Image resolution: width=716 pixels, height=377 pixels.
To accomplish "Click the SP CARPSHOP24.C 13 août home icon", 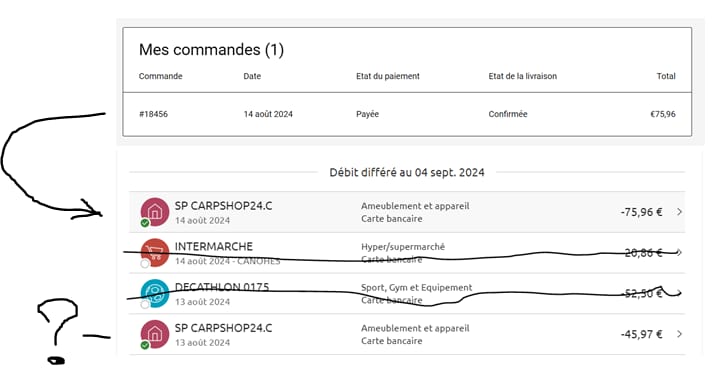I will [x=155, y=334].
